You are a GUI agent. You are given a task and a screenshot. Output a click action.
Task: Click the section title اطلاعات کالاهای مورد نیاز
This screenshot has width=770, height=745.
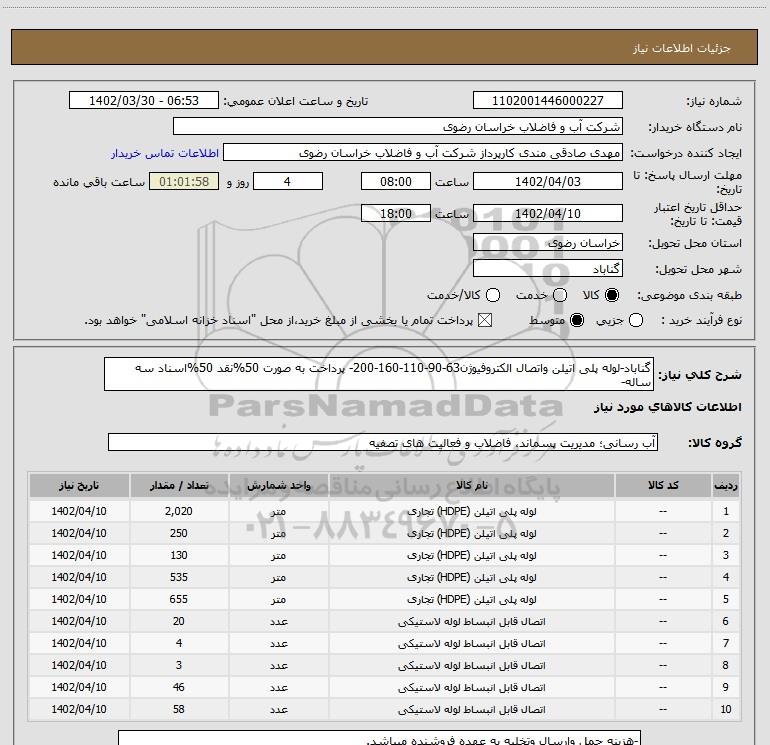667,407
